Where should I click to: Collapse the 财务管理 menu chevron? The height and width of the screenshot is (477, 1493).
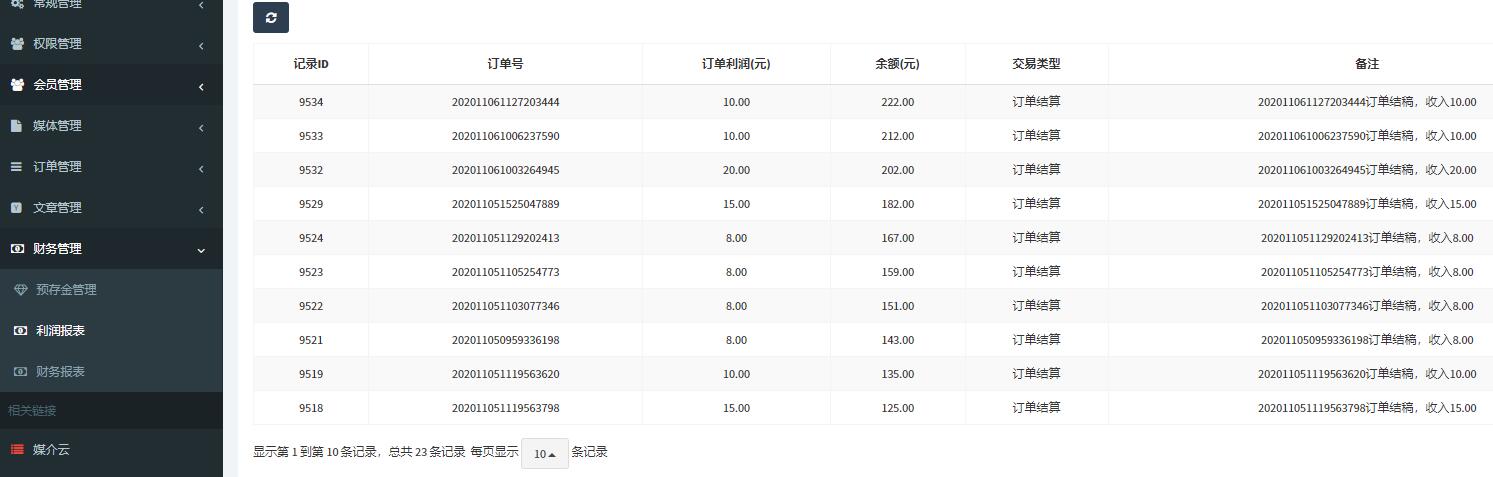click(201, 250)
